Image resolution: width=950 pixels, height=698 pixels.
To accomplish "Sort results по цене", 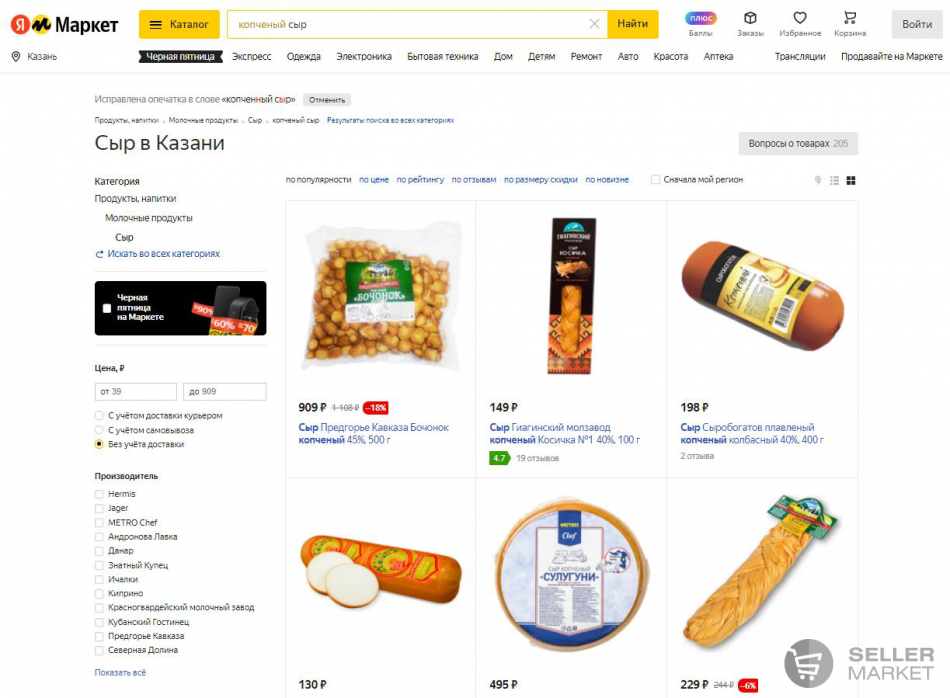I will [x=374, y=180].
